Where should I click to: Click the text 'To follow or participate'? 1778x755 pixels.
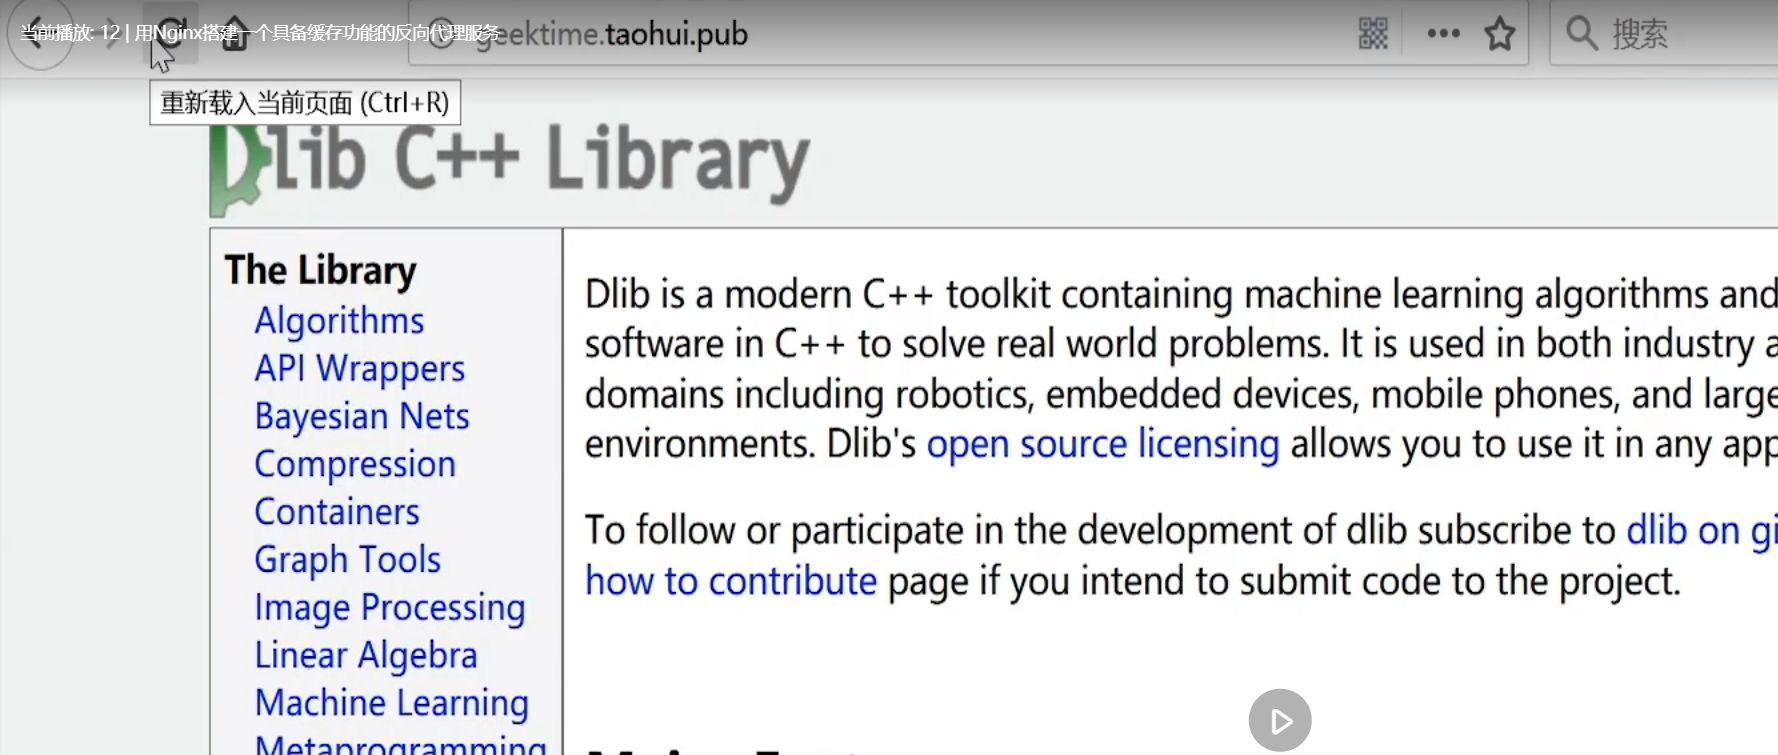(x=775, y=531)
